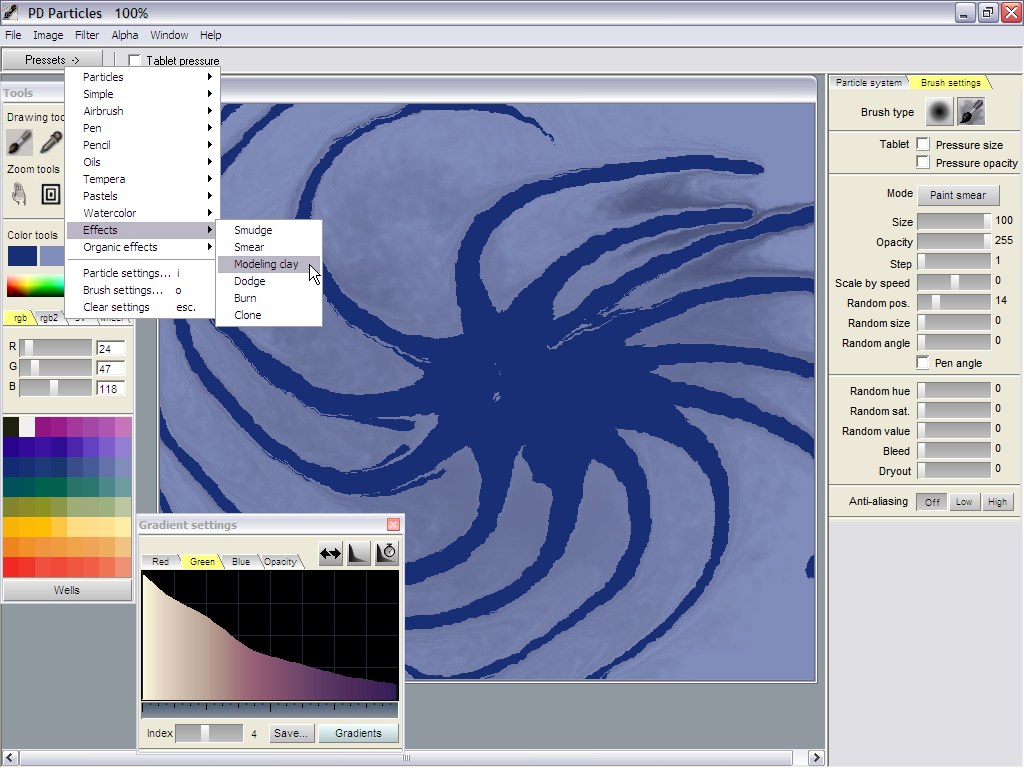Choose Modeling clay from Effects submenu
Image resolution: width=1024 pixels, height=768 pixels.
266,264
